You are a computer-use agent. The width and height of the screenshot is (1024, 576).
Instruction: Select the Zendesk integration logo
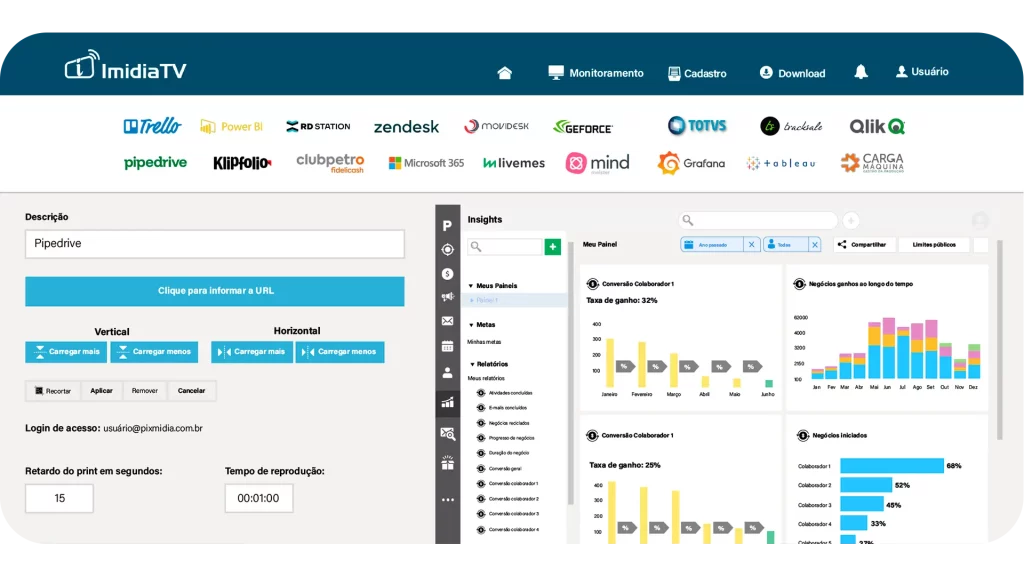tap(406, 127)
